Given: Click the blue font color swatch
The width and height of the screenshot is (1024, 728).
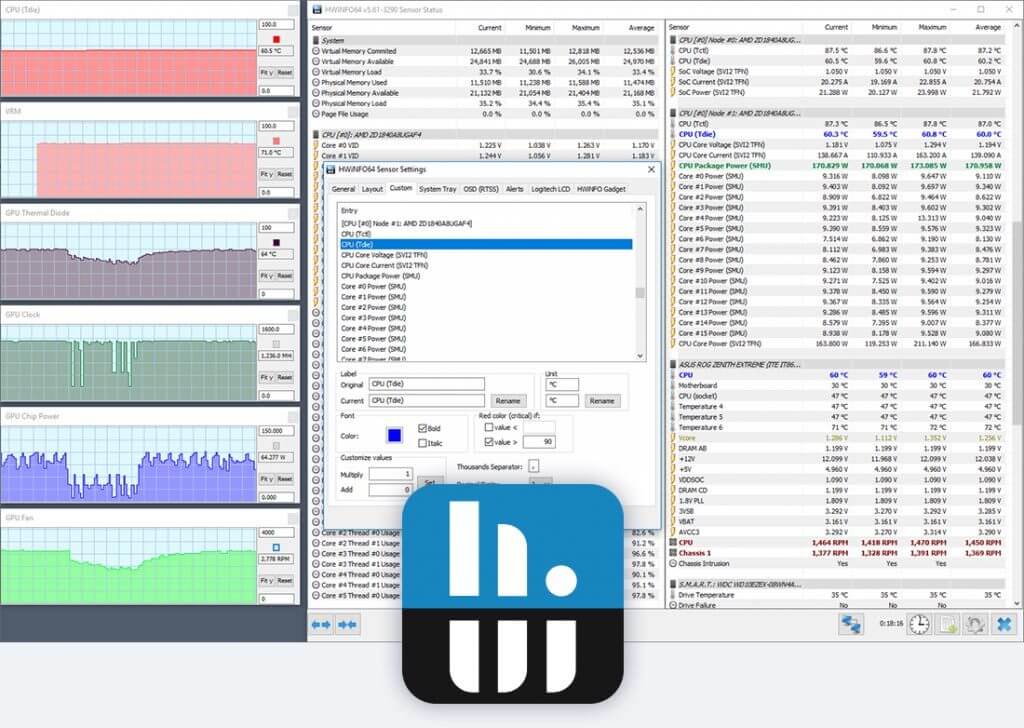Looking at the screenshot, I should click(393, 434).
